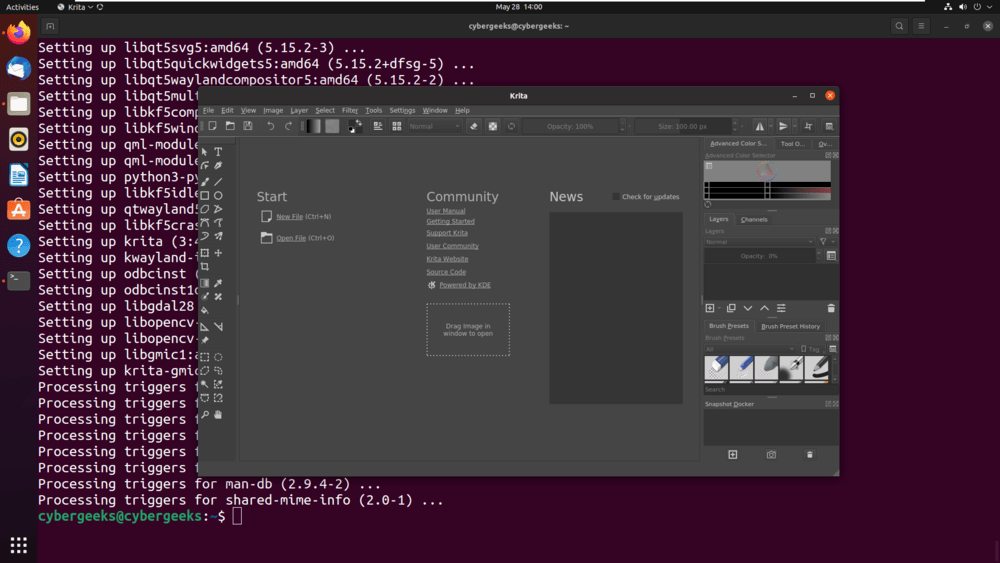1000x563 pixels.
Task: Select the Ellipse shape tool
Action: click(218, 195)
